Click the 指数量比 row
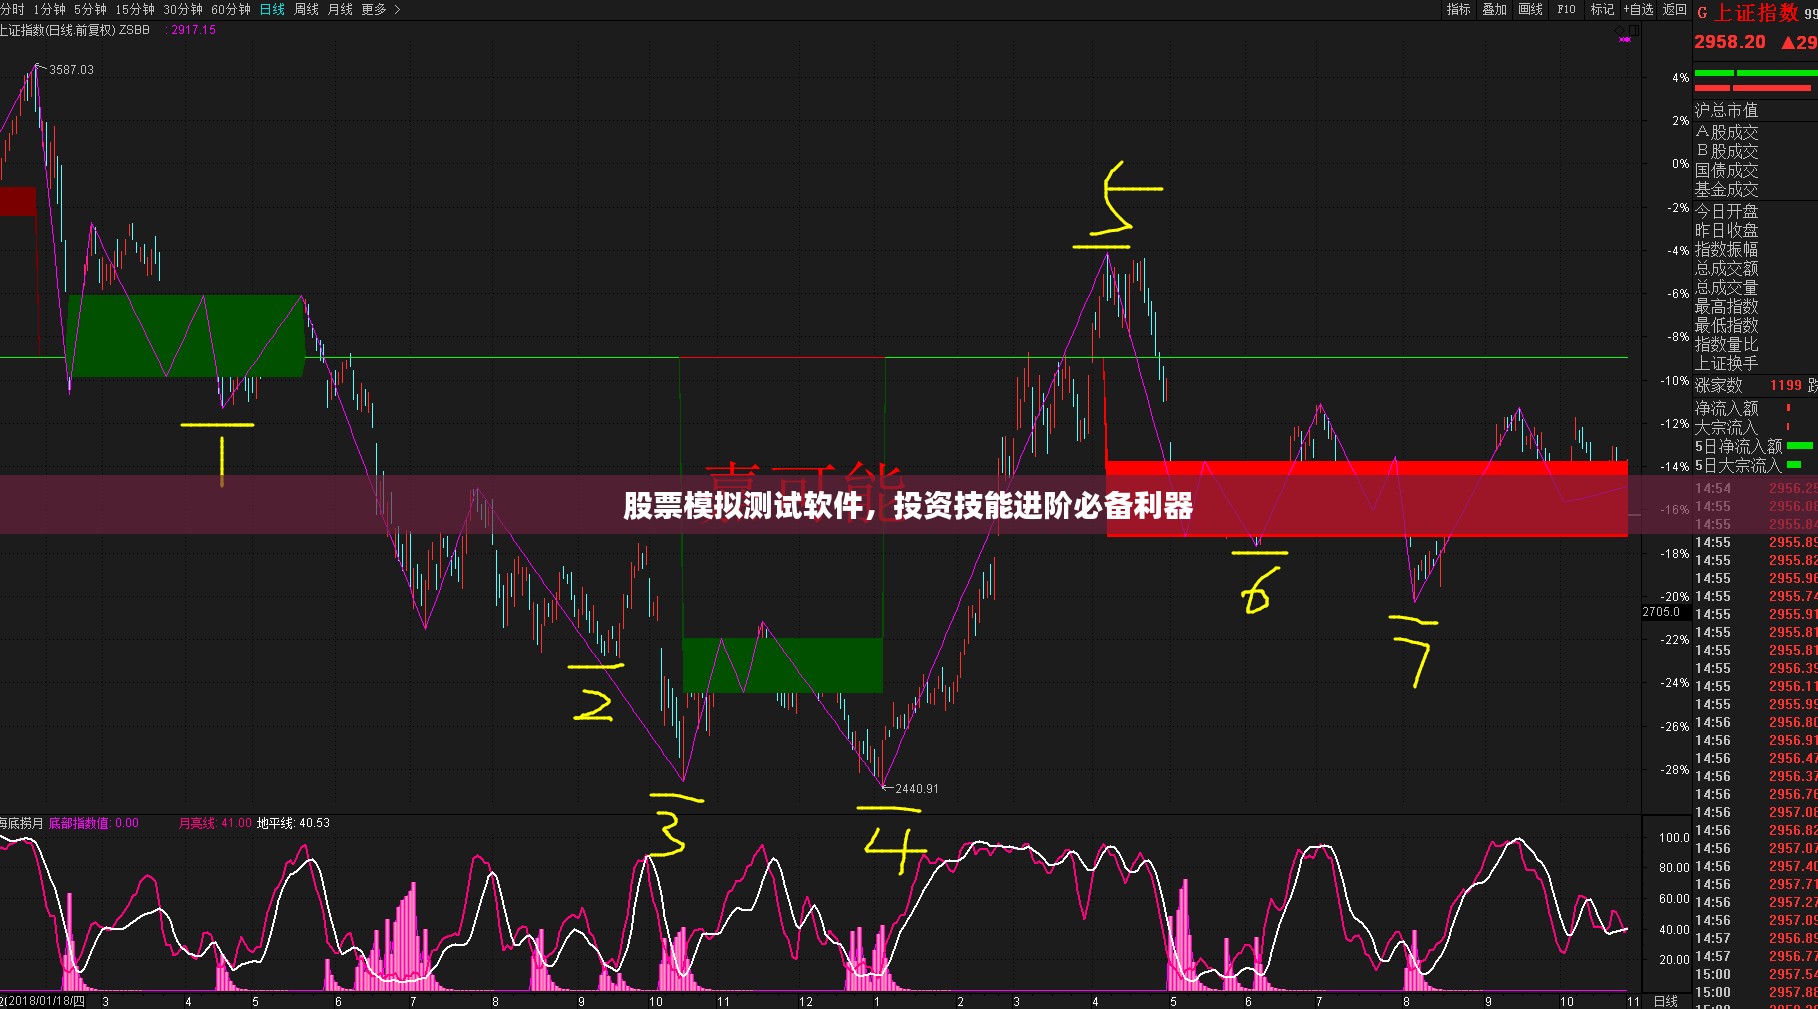Viewport: 1818px width, 1009px height. (1756, 344)
